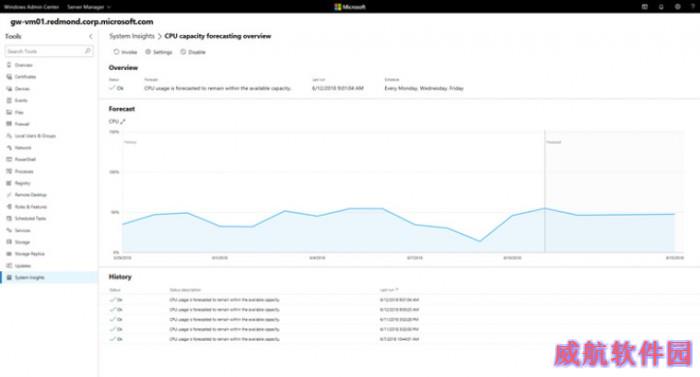Launch the PowerShell tool
700x377 pixels.
pos(25,159)
